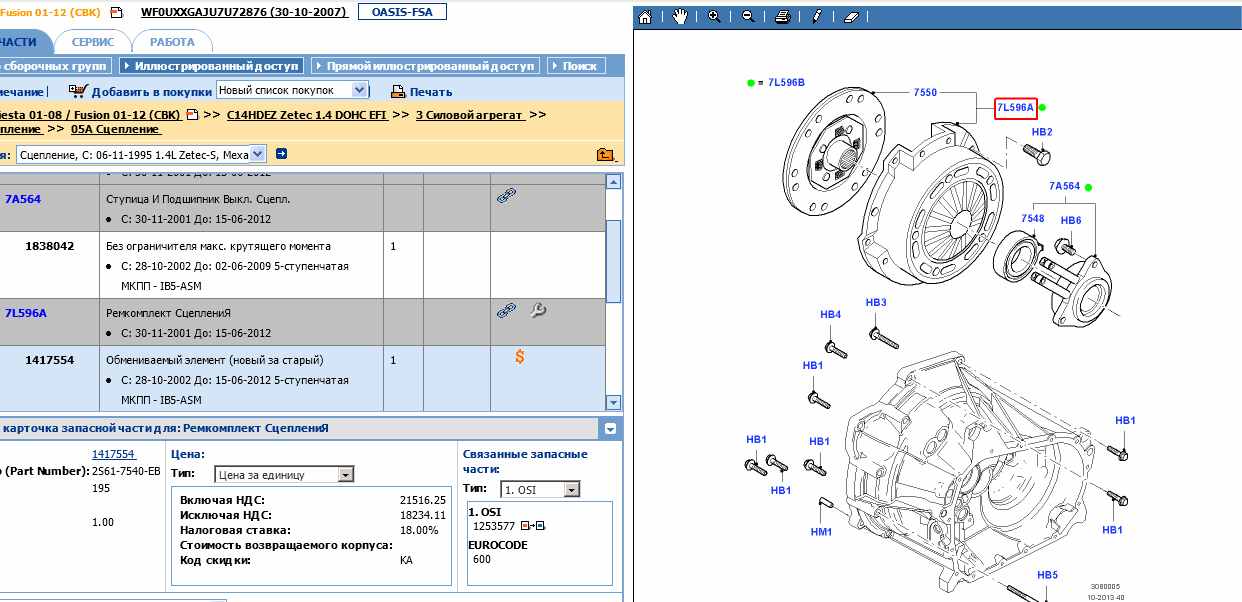
Task: Switch to the РАБОТА tab
Action: (172, 42)
